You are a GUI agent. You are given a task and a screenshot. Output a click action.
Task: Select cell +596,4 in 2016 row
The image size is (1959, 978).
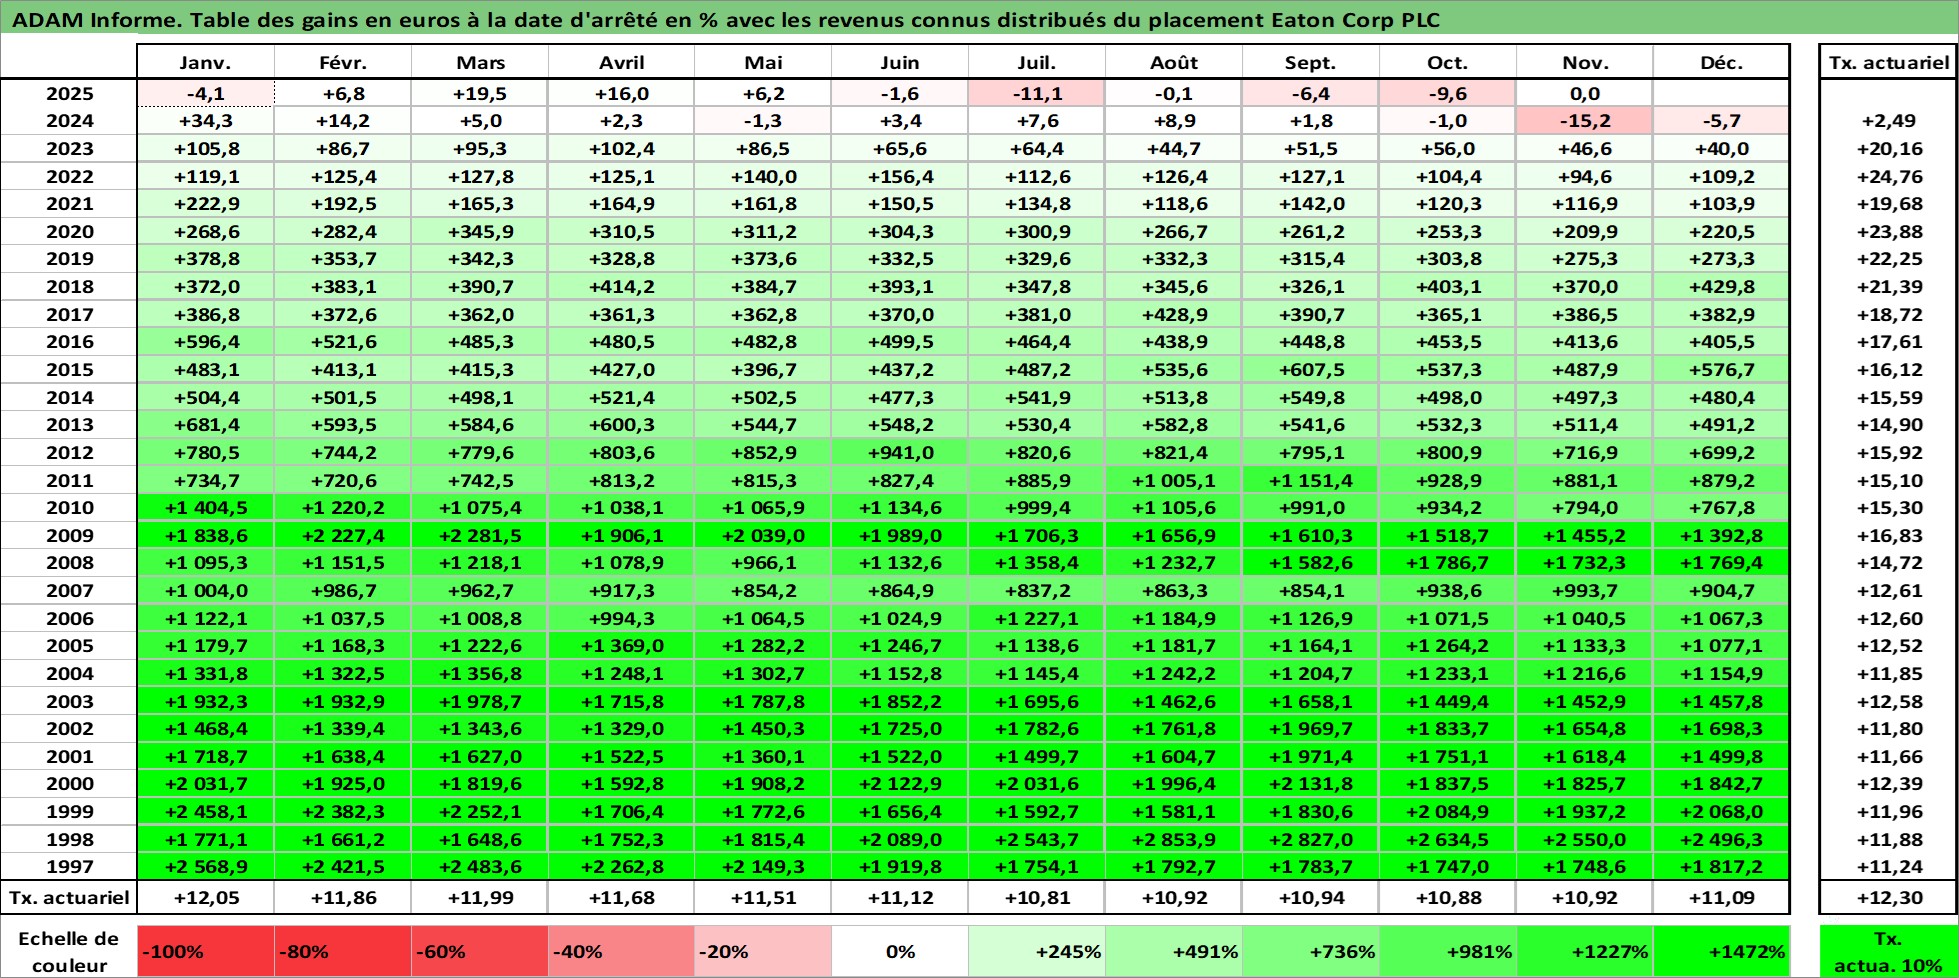205,342
